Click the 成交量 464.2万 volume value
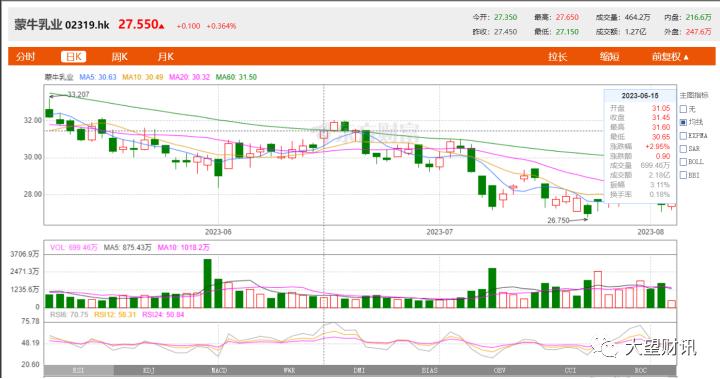Viewport: 720px width, 379px height. [637, 17]
